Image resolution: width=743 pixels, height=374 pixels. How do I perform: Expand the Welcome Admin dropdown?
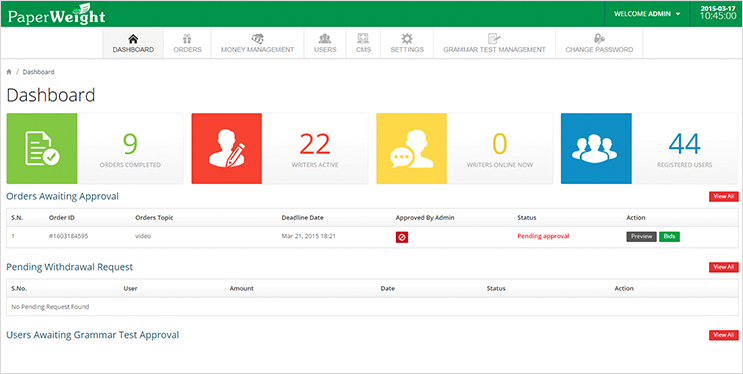[647, 14]
